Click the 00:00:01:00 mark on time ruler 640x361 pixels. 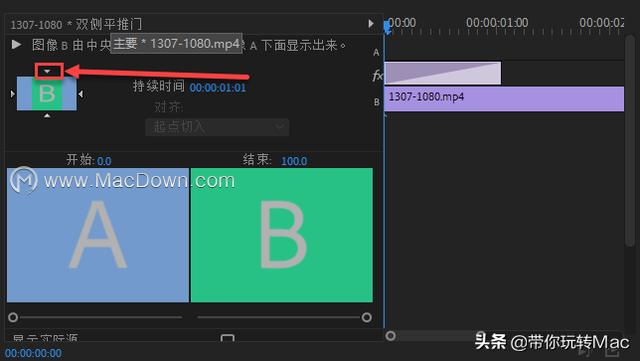click(x=497, y=22)
